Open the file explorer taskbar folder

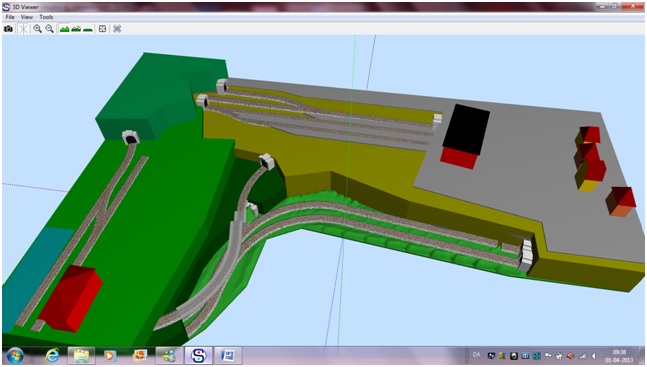pyautogui.click(x=81, y=355)
